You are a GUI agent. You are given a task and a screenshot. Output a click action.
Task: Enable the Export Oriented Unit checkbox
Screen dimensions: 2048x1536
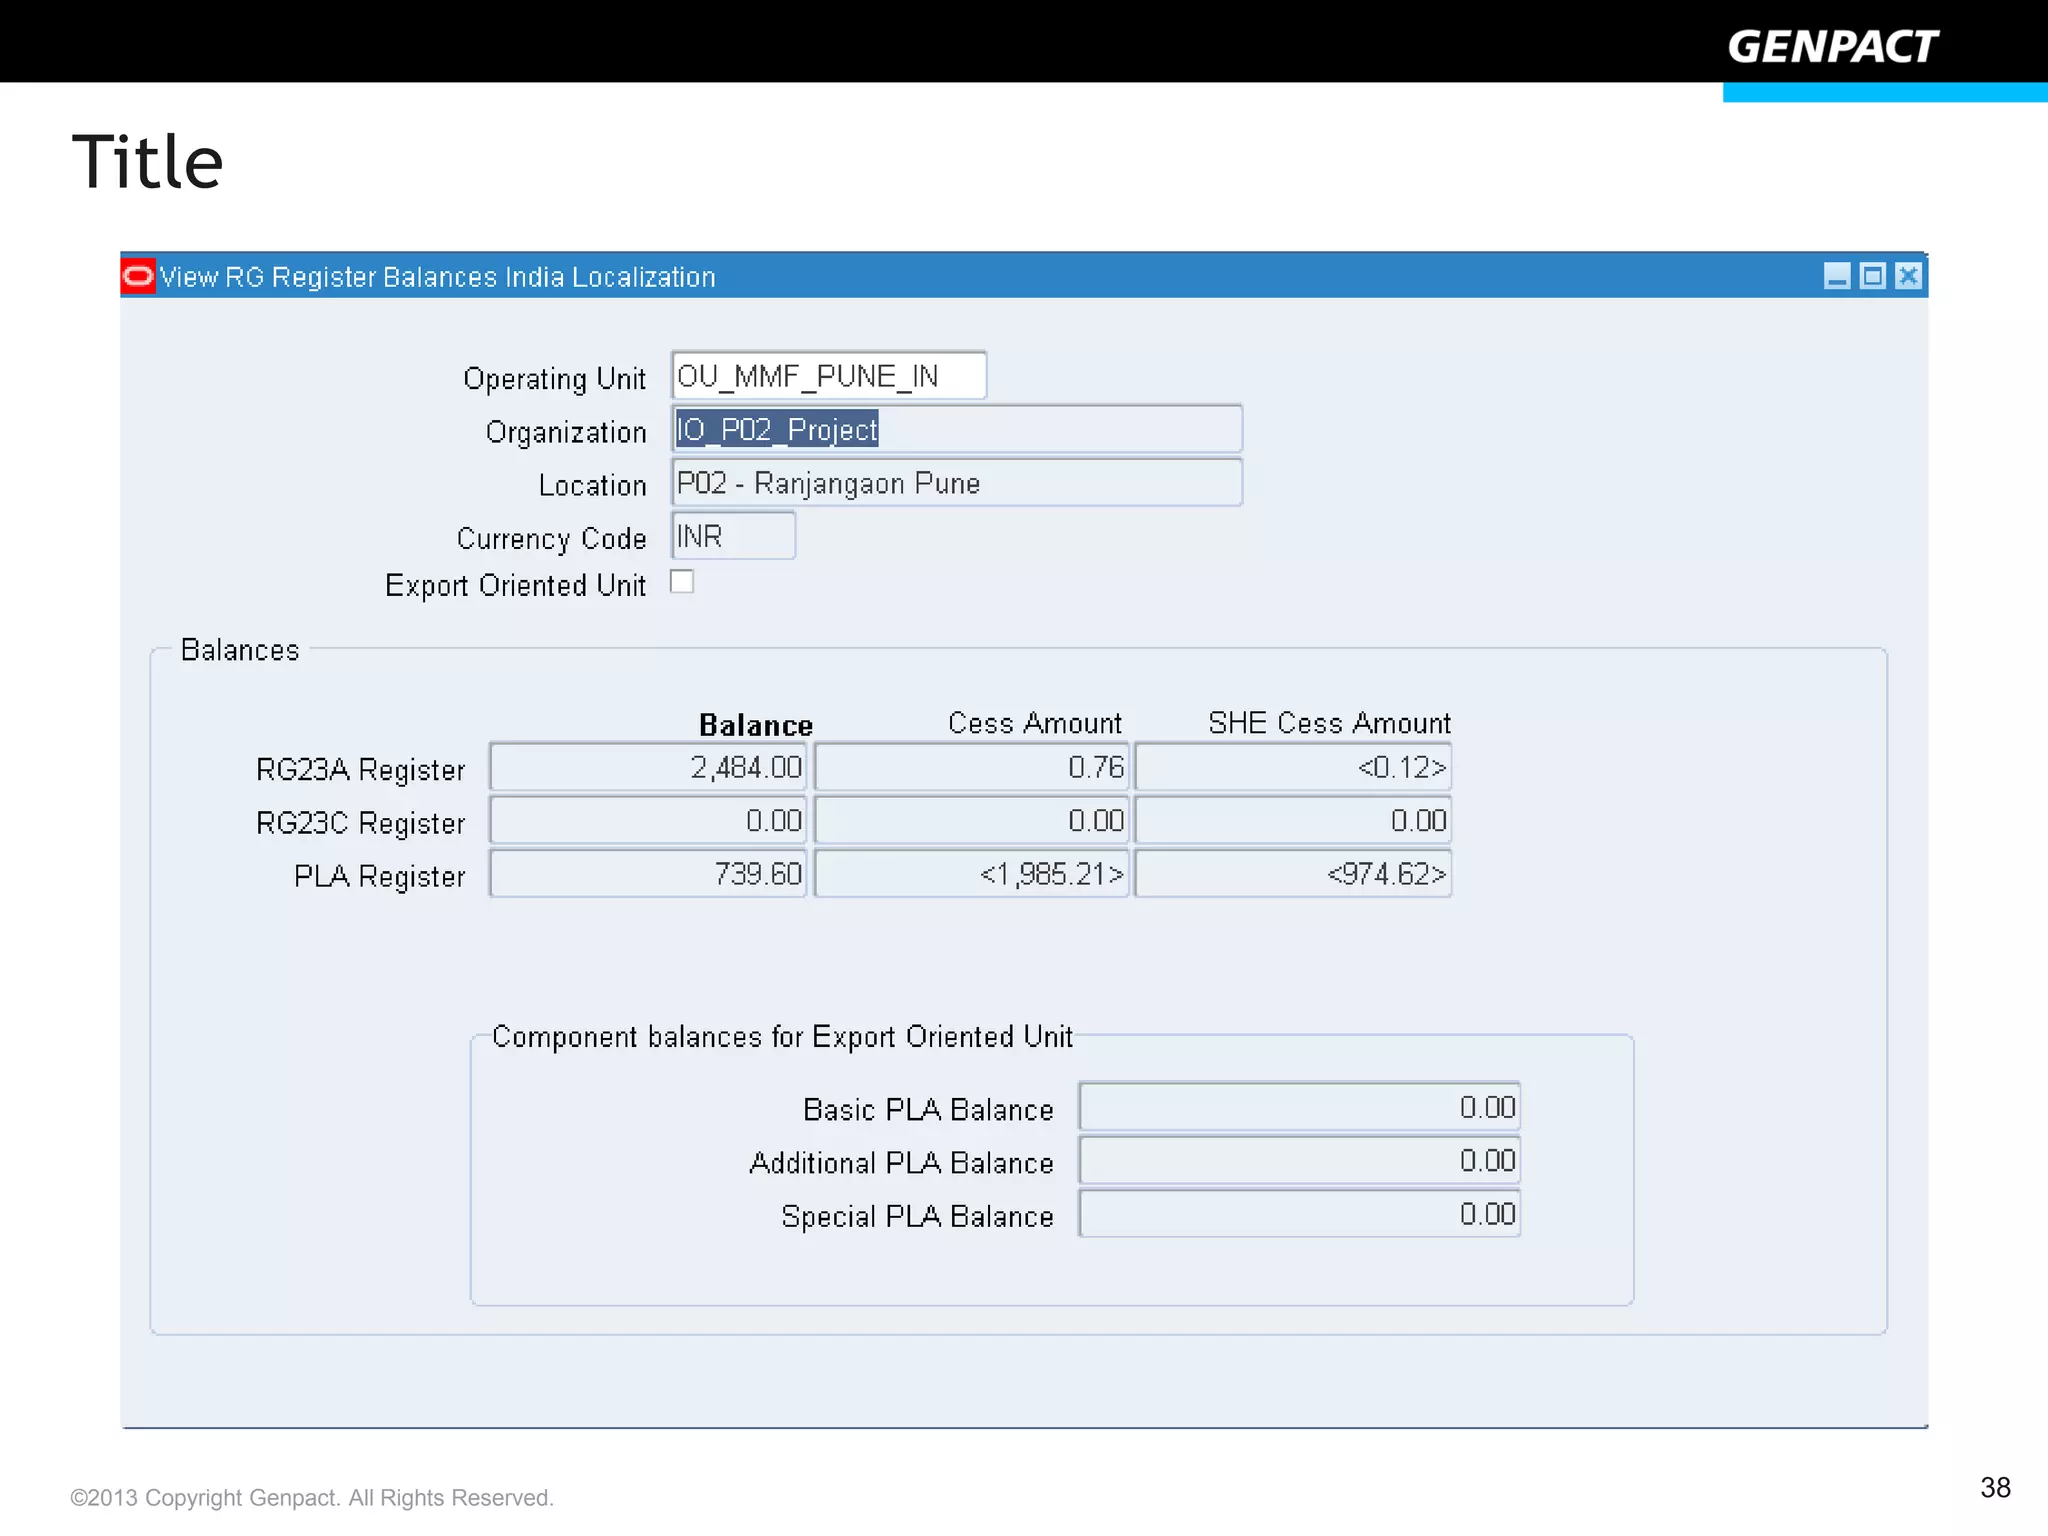[682, 582]
